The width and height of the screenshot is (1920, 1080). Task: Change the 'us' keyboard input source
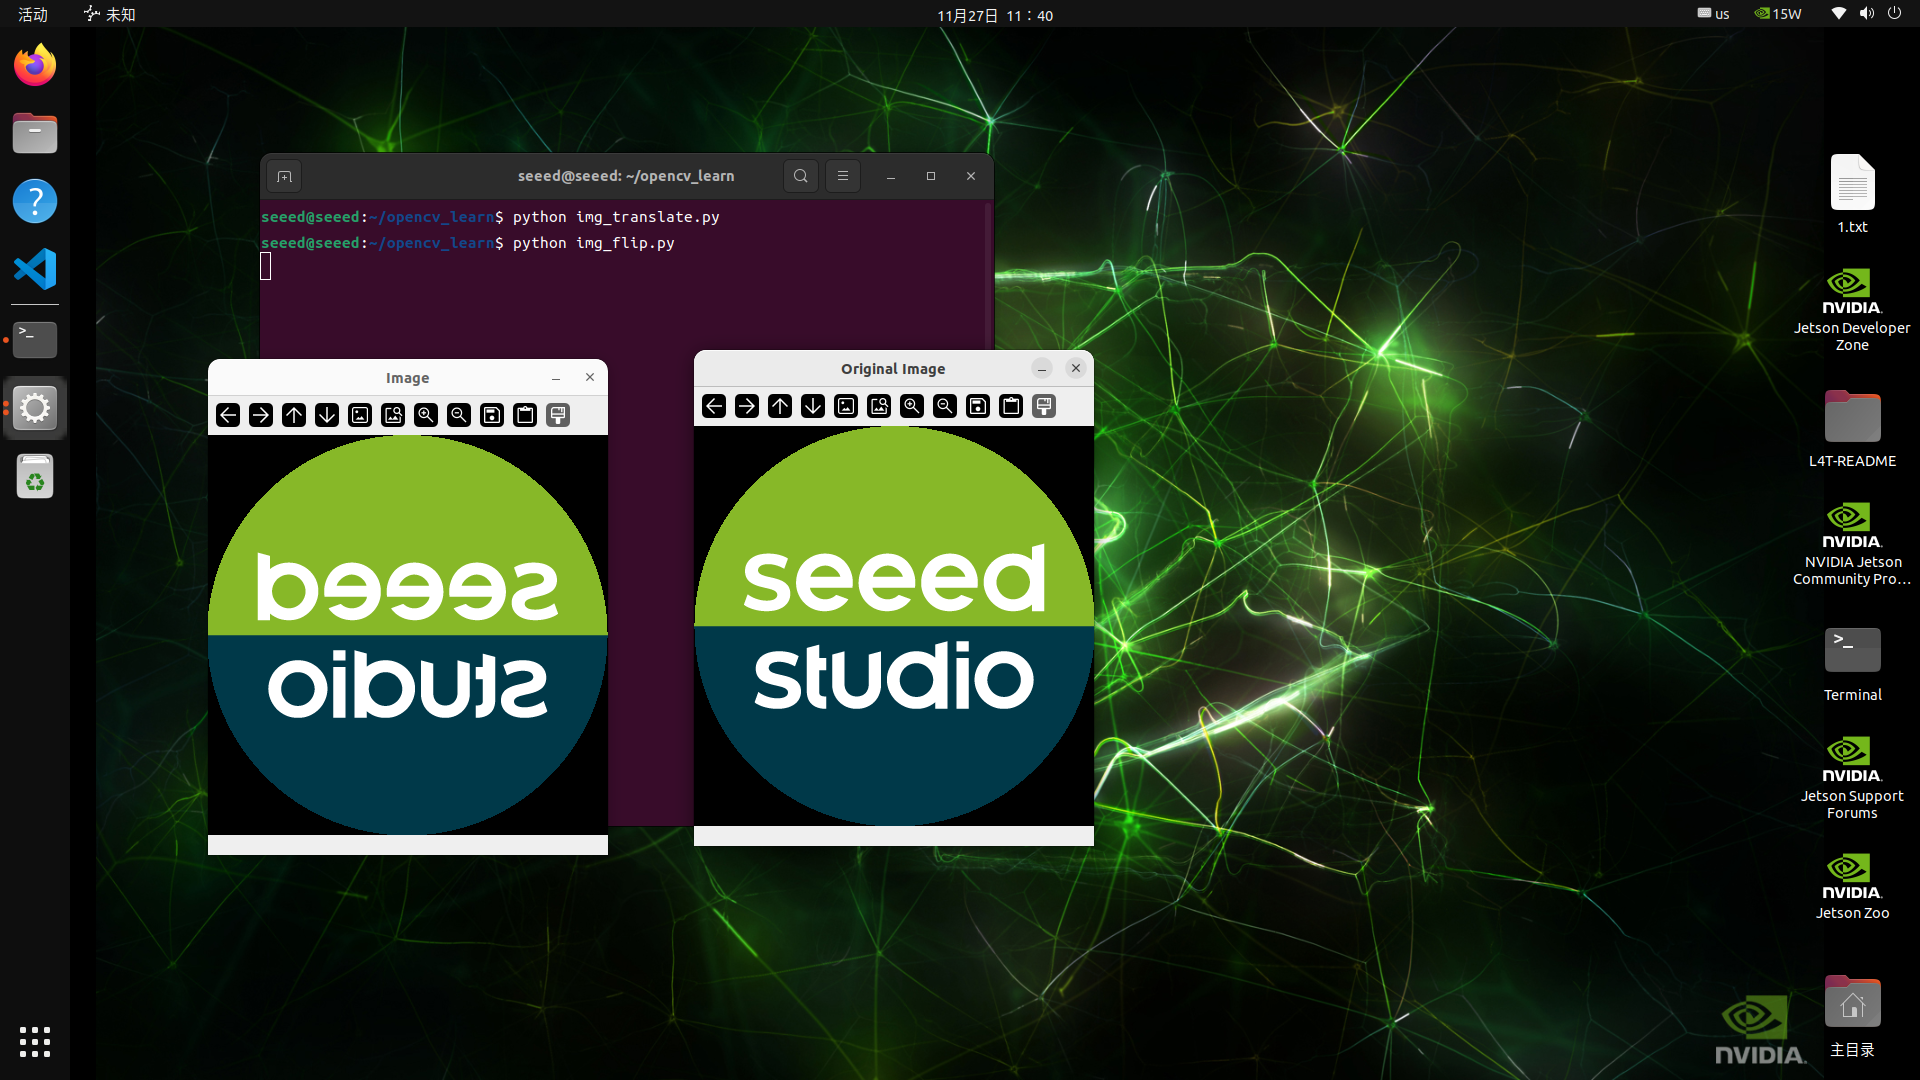[x=1713, y=14]
